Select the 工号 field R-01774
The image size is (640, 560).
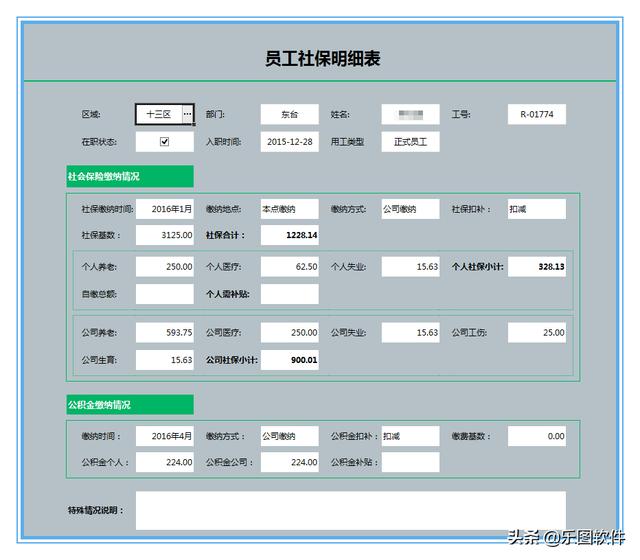point(536,115)
